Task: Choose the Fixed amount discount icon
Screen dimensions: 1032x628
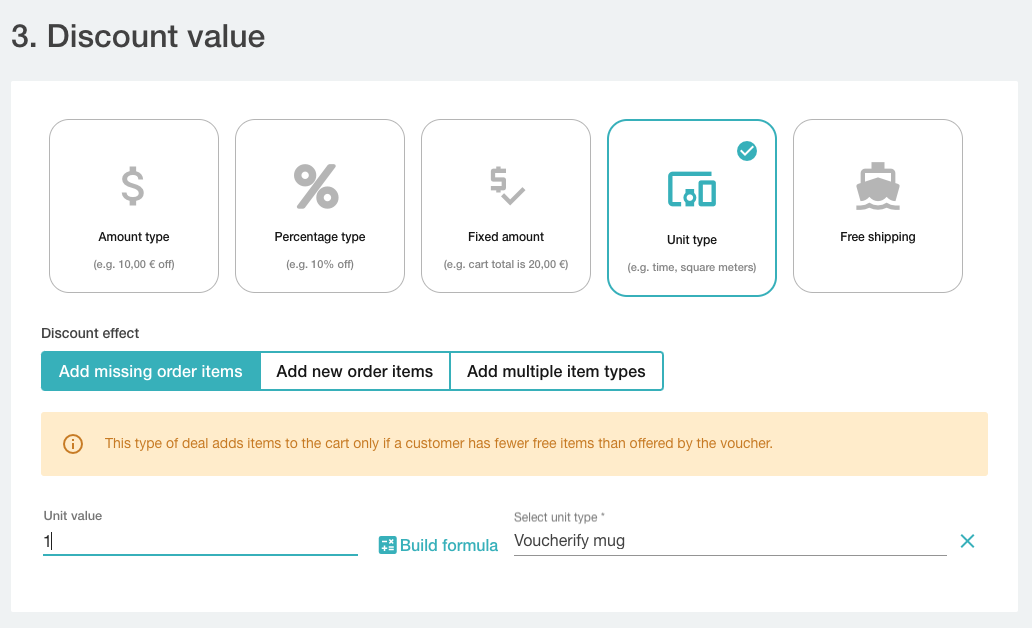Action: [x=505, y=186]
